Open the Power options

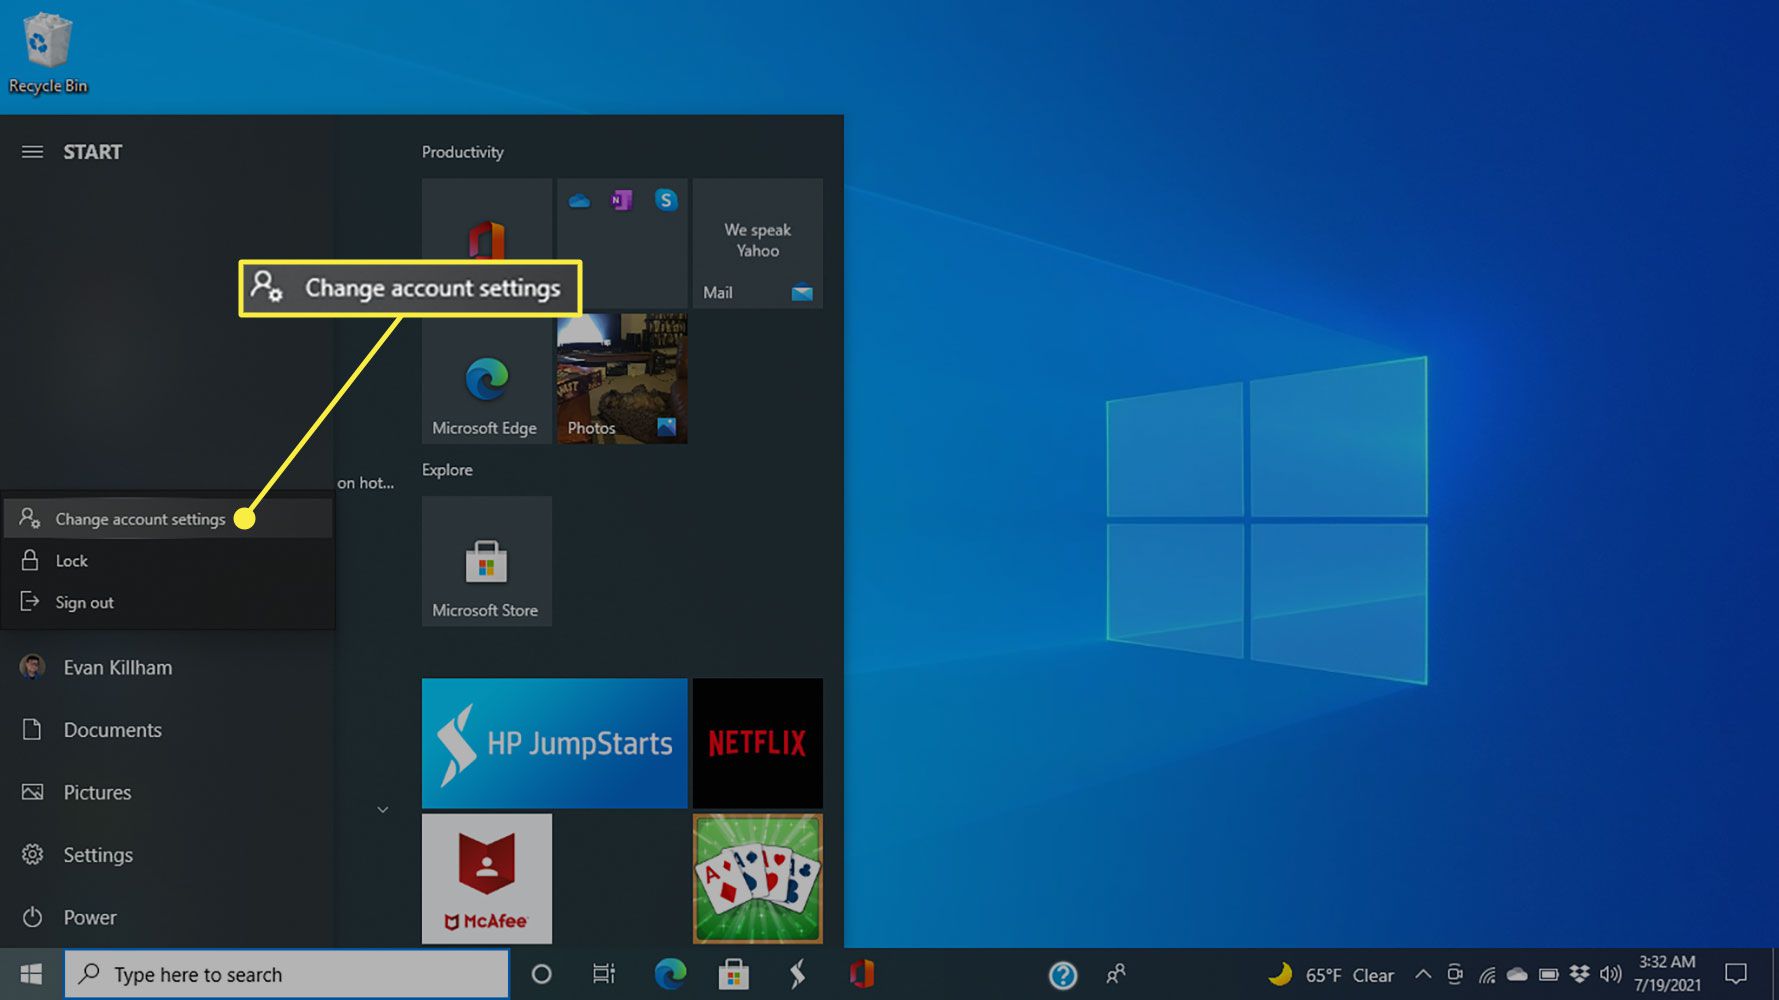click(x=167, y=917)
